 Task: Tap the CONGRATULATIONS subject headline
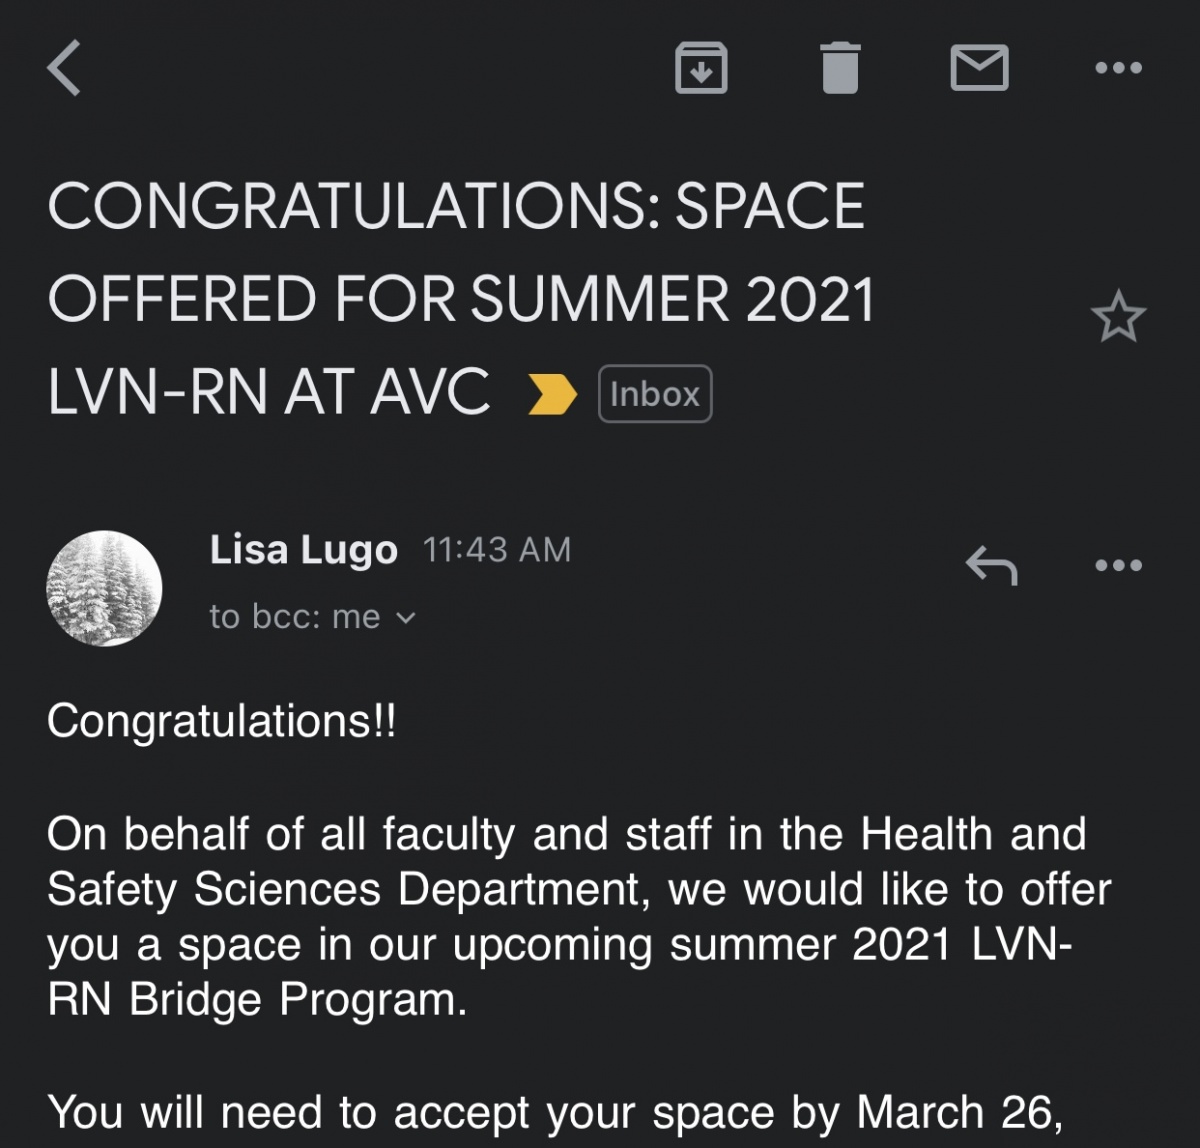[x=461, y=299]
